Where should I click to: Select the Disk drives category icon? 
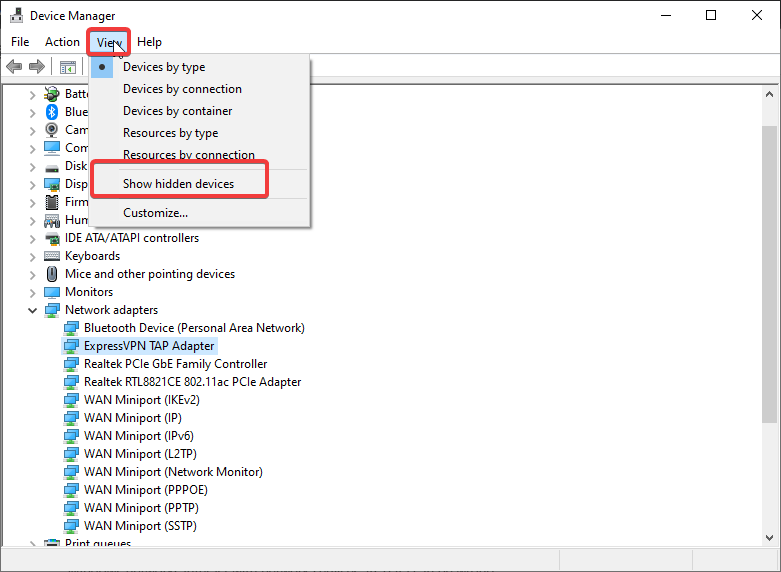[x=52, y=168]
